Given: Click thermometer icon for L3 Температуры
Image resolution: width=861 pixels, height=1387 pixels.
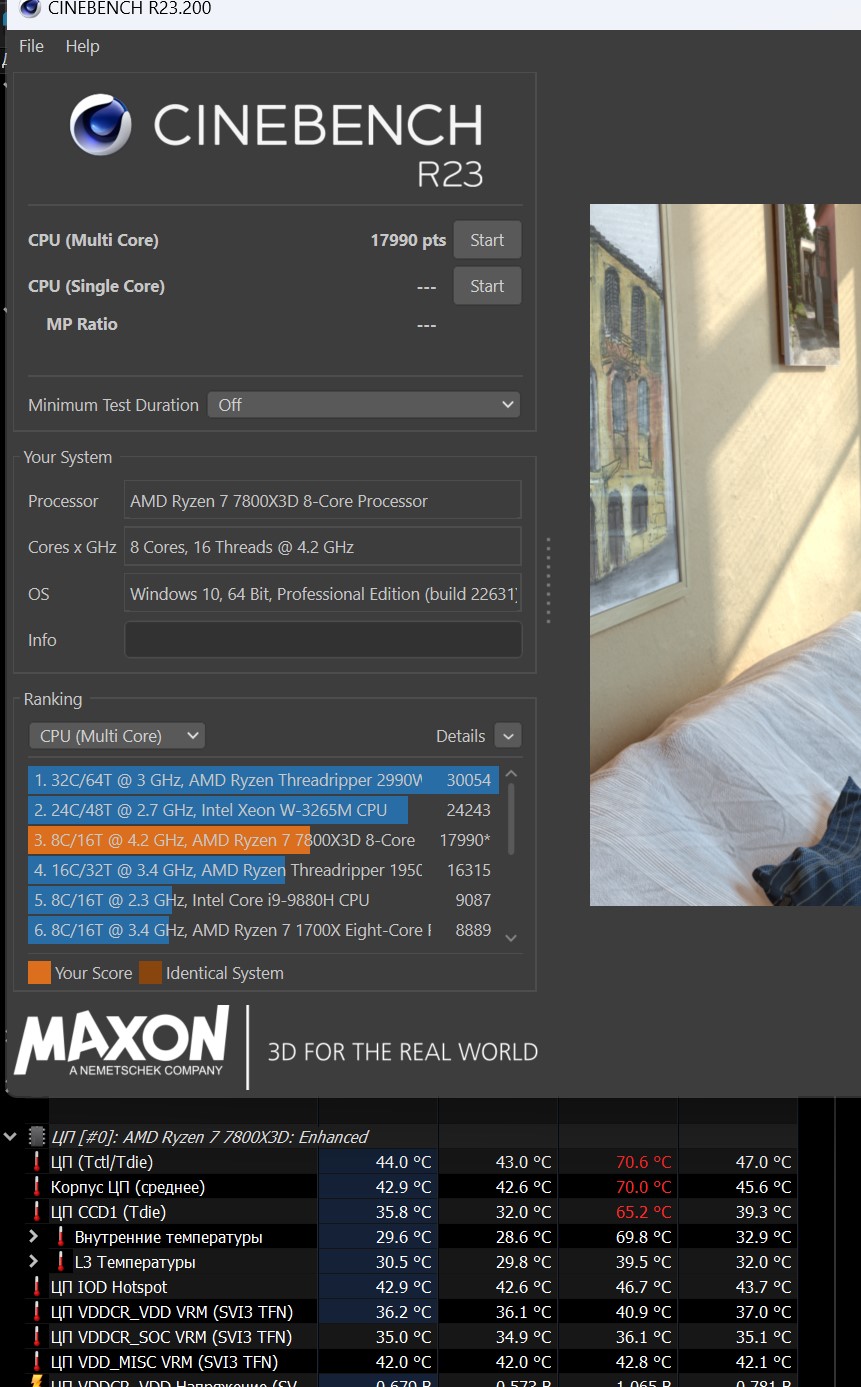Looking at the screenshot, I should 61,1262.
